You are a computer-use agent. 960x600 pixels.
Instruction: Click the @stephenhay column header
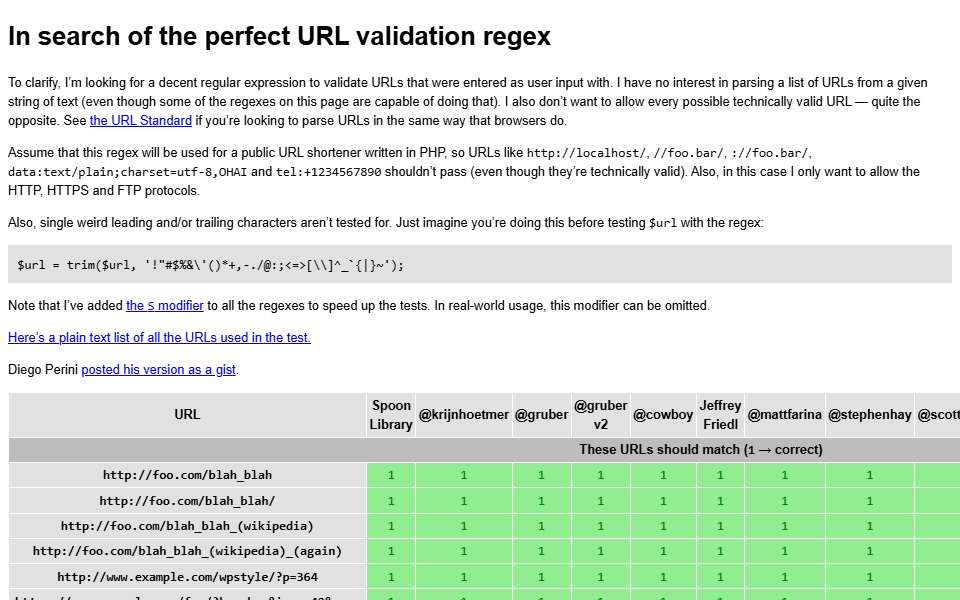tap(869, 415)
